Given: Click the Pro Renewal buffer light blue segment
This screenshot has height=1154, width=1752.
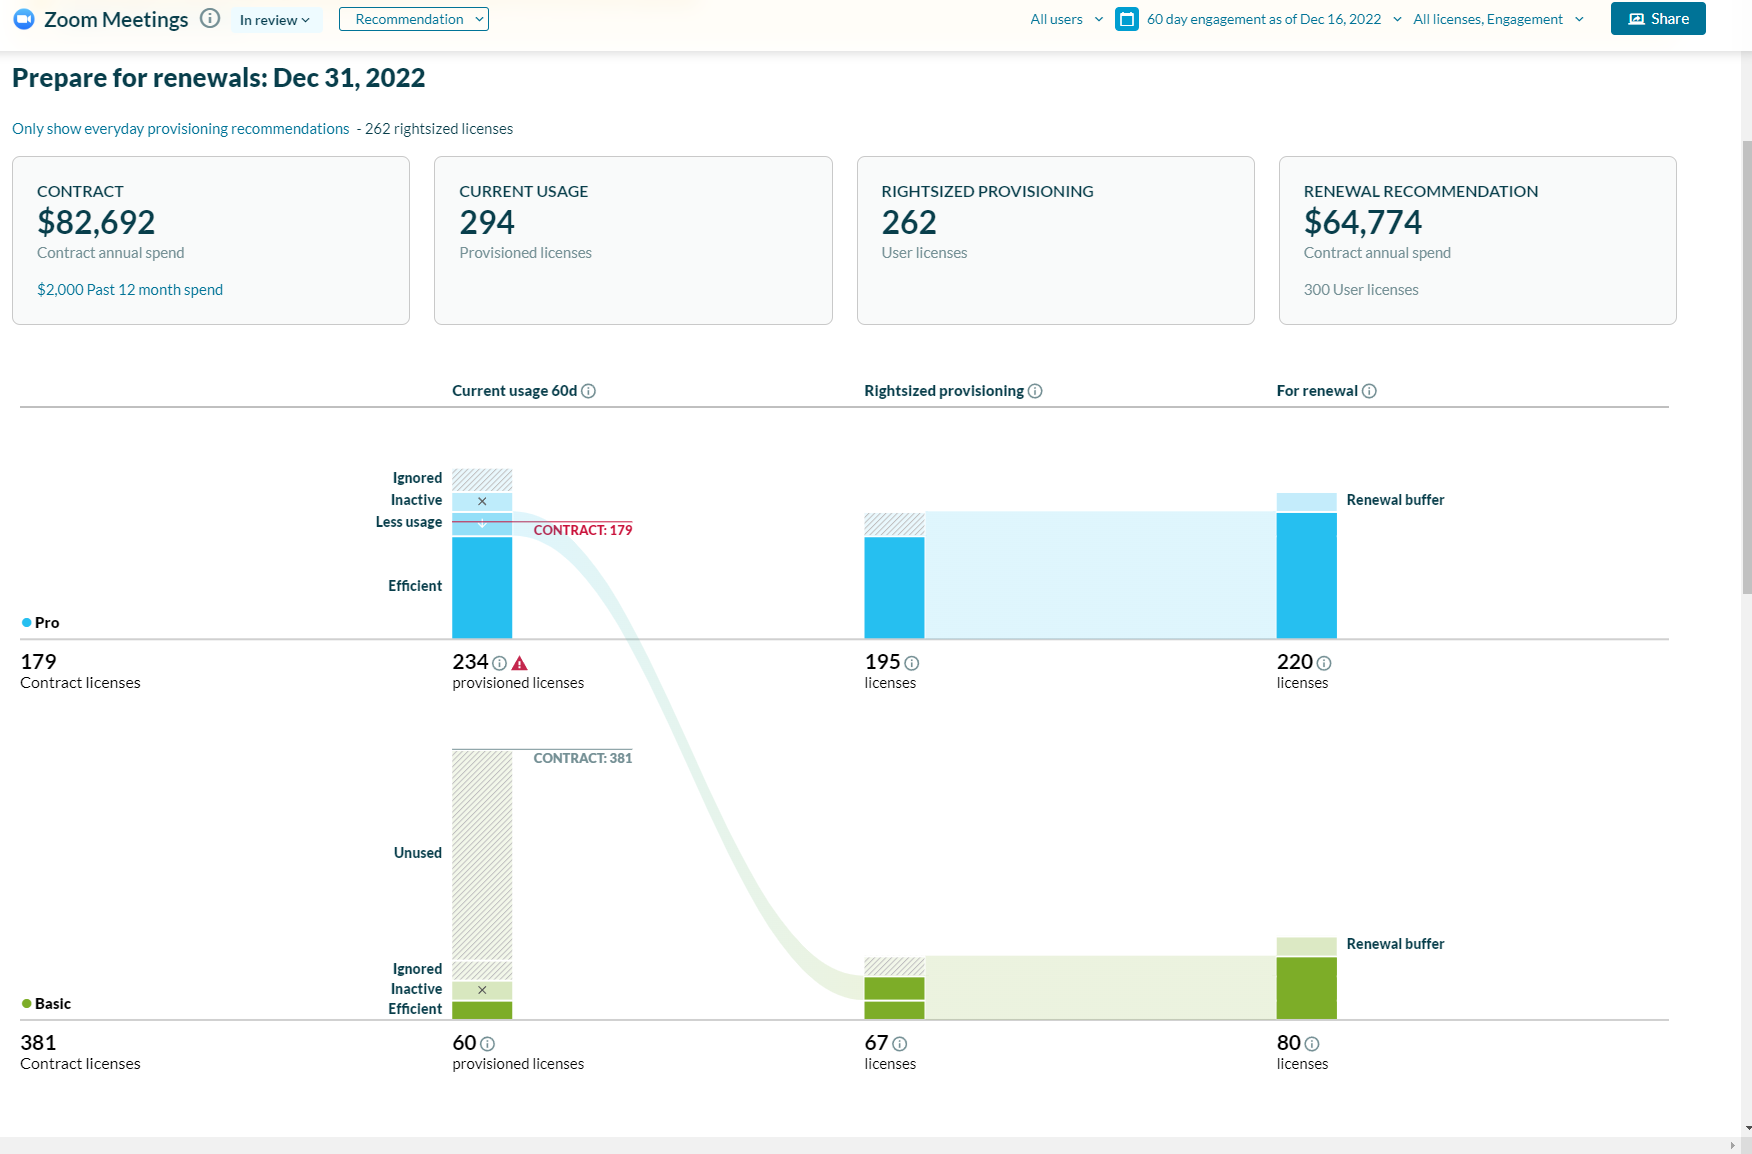Looking at the screenshot, I should point(1306,502).
